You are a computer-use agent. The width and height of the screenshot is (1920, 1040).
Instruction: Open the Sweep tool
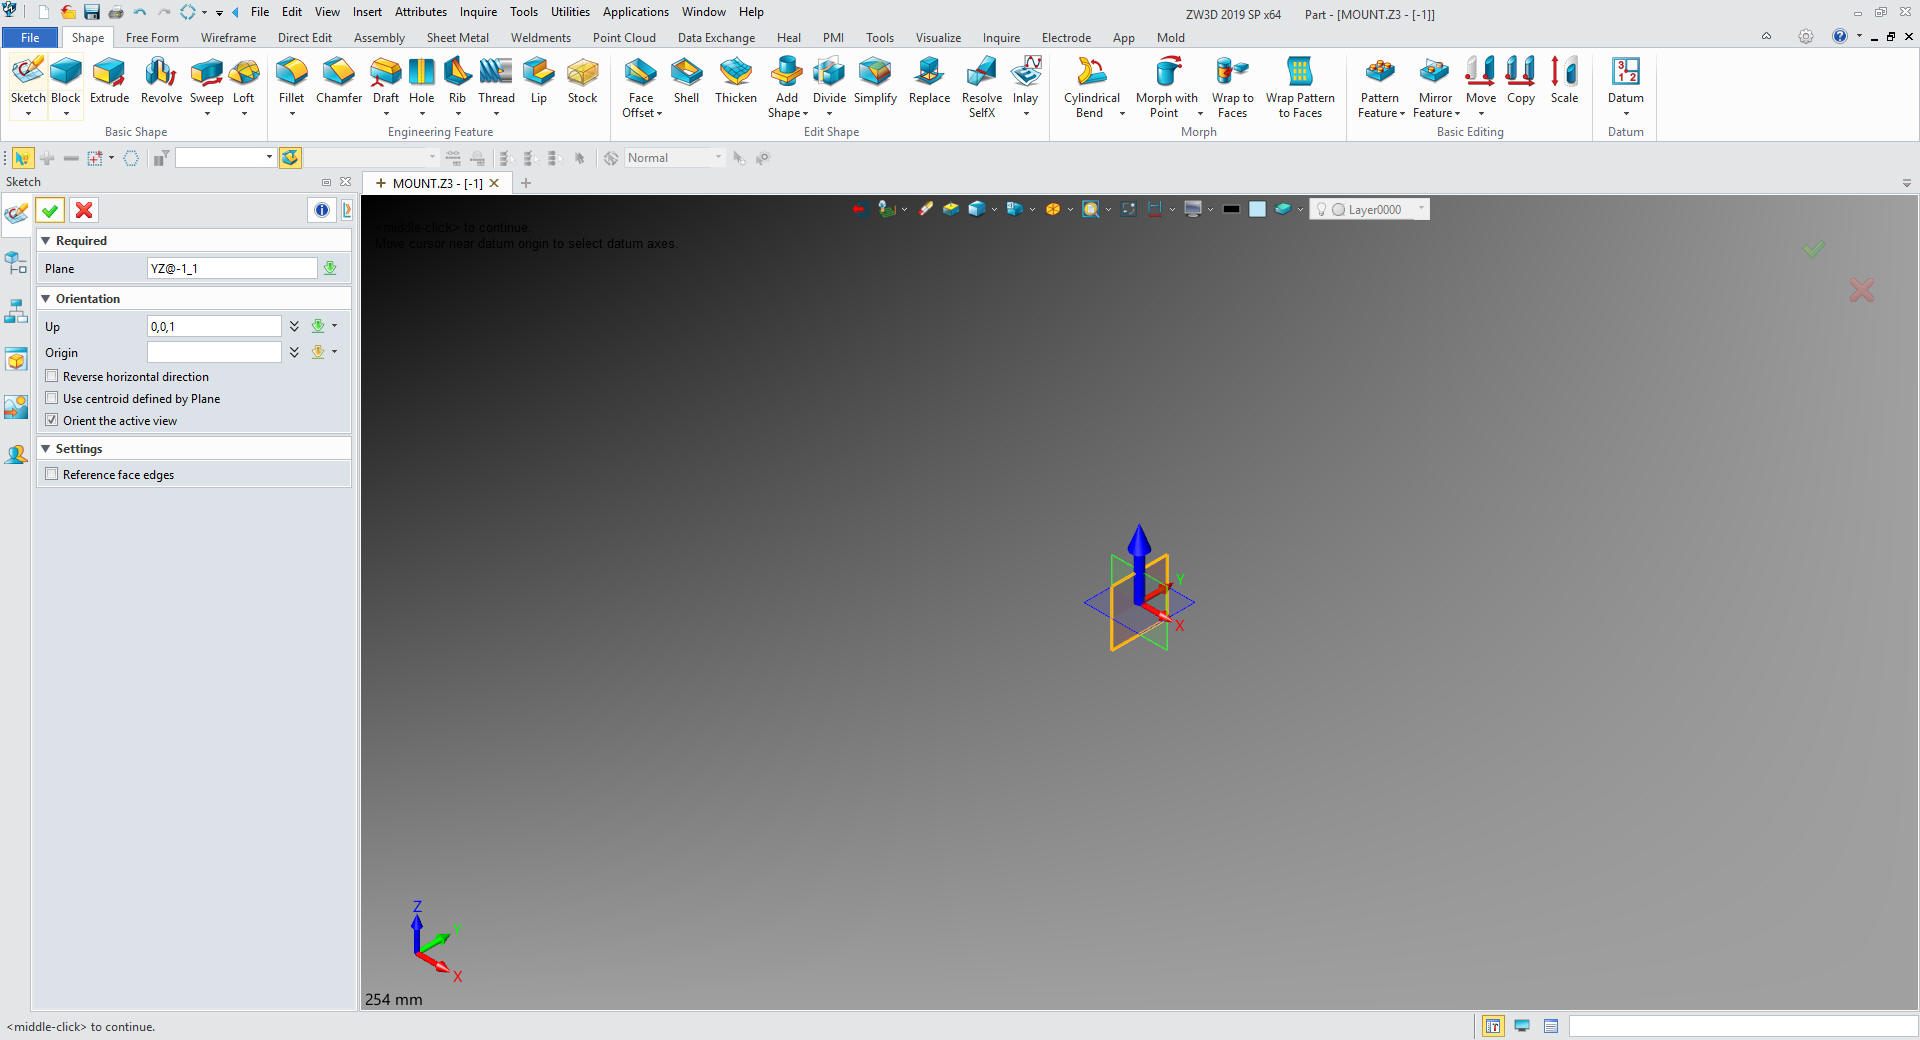point(207,80)
